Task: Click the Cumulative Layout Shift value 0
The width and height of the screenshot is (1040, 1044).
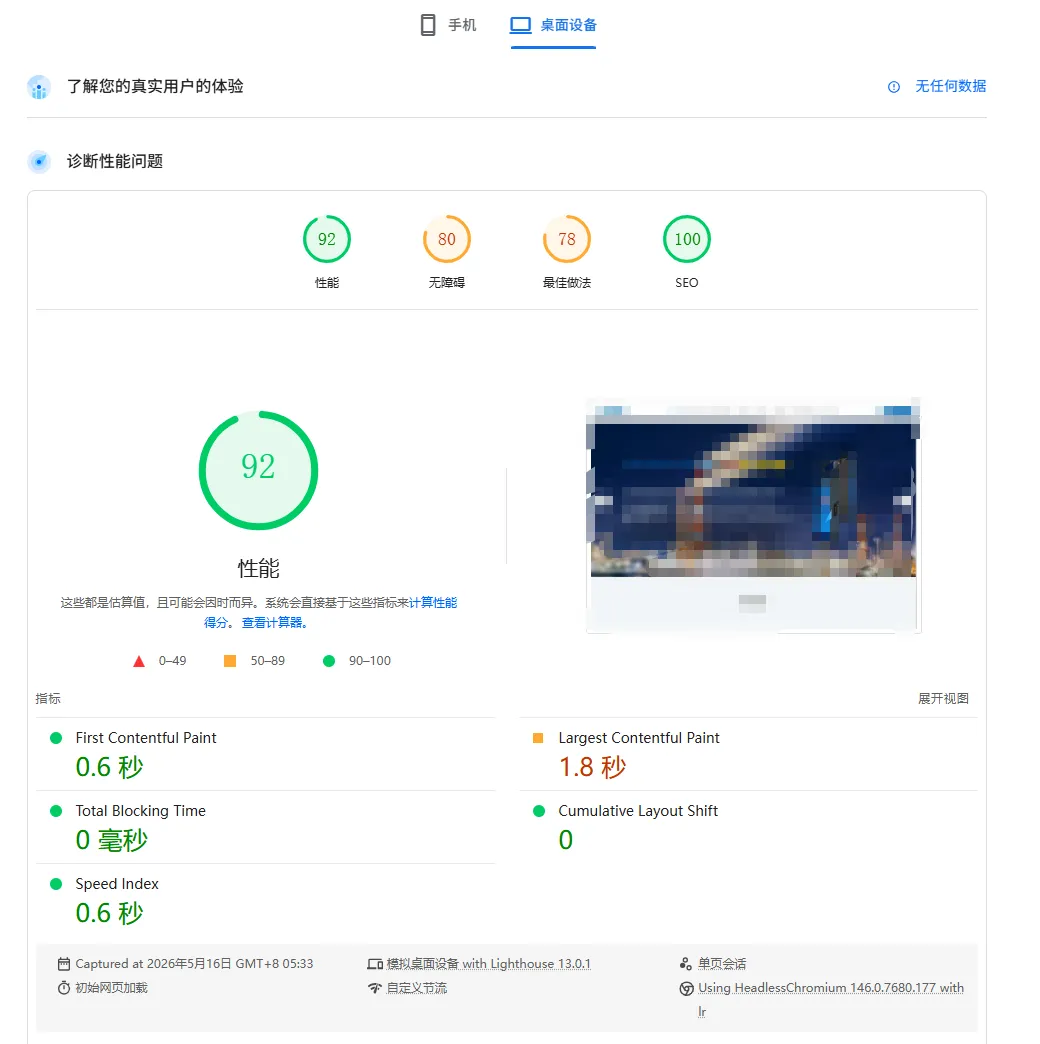Action: click(x=566, y=840)
